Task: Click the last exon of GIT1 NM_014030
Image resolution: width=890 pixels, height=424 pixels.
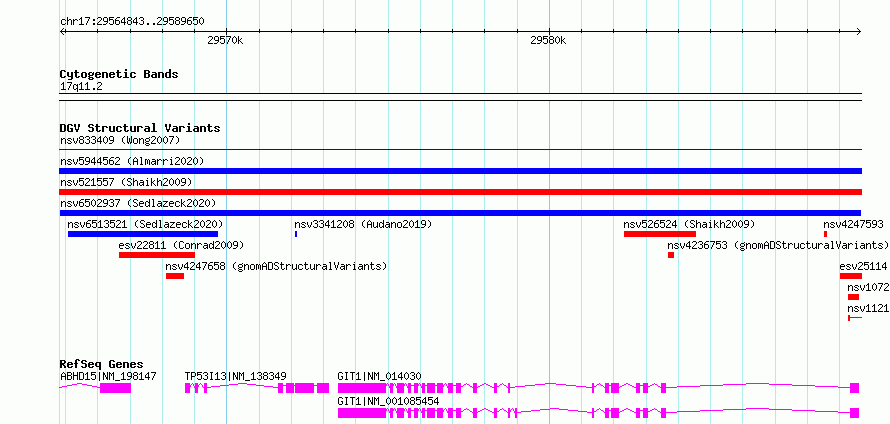Action: (854, 388)
